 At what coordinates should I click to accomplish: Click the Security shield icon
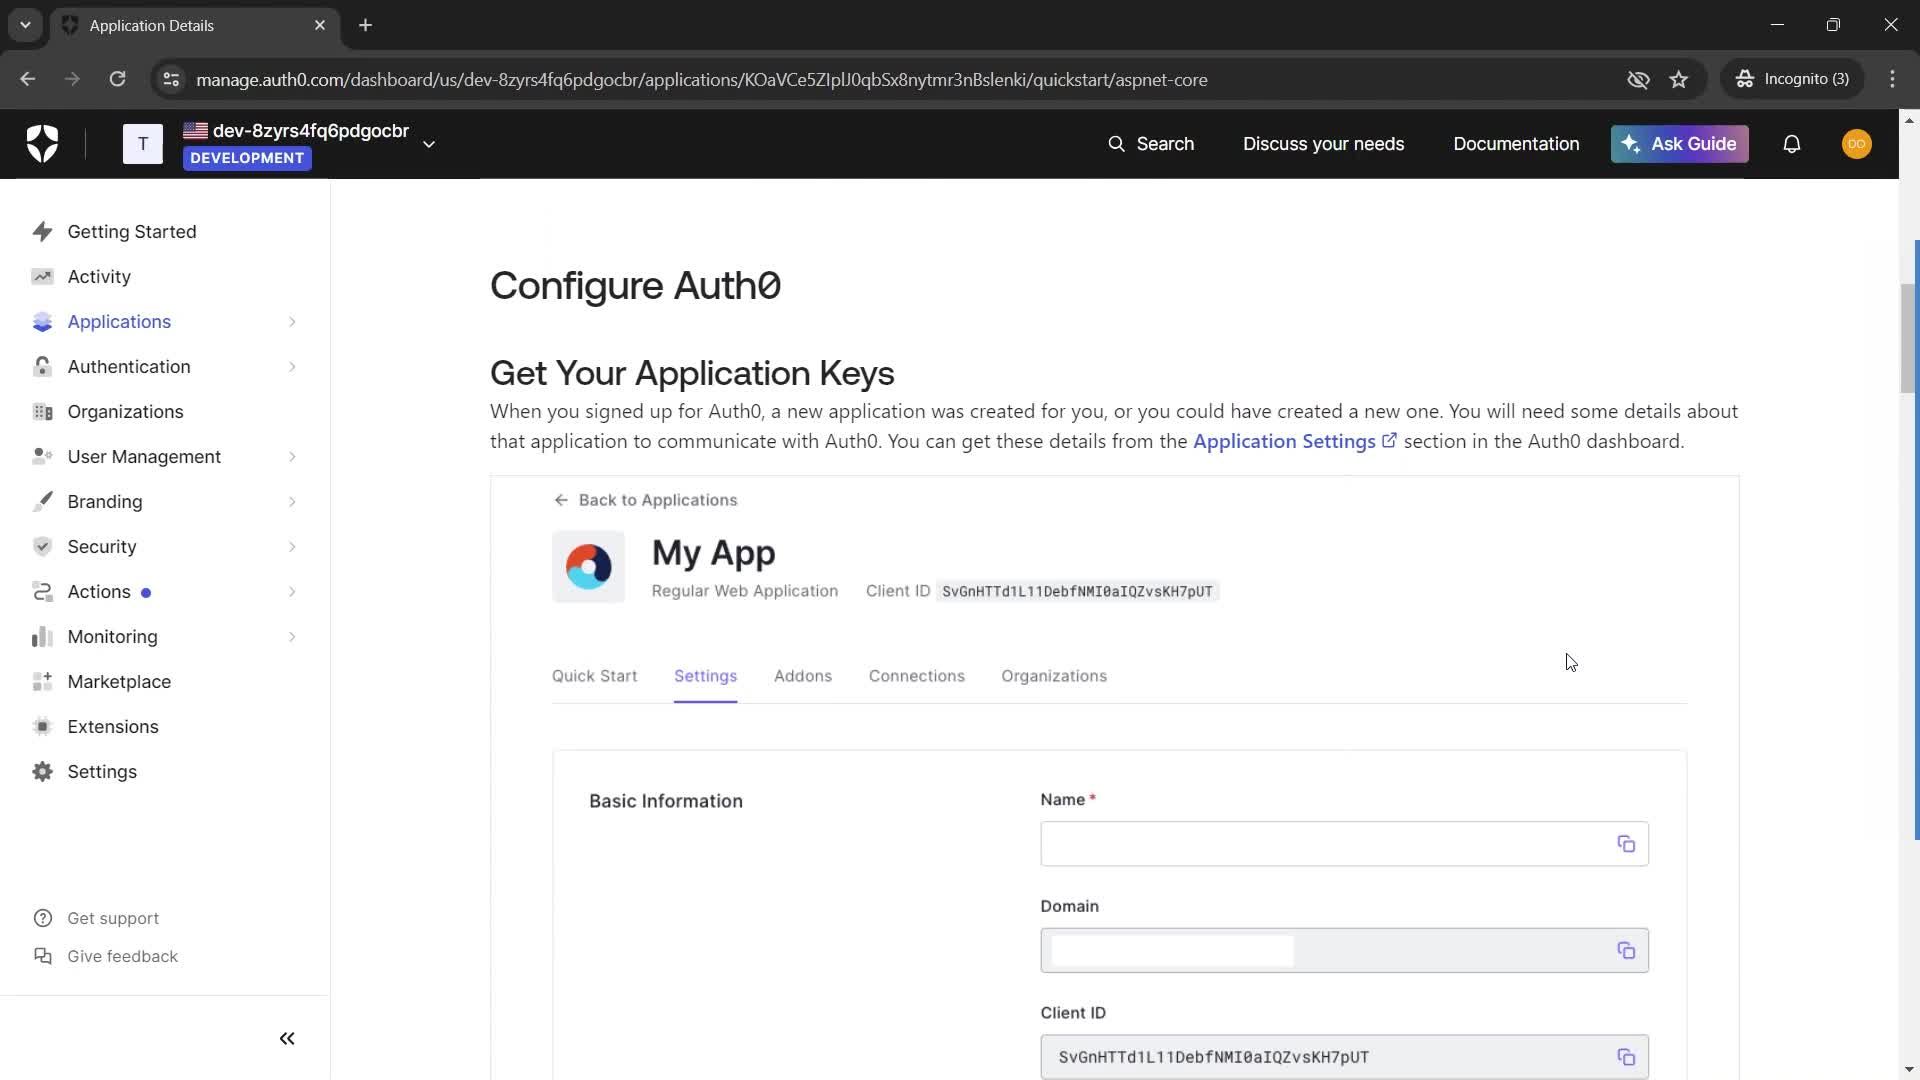coord(42,547)
